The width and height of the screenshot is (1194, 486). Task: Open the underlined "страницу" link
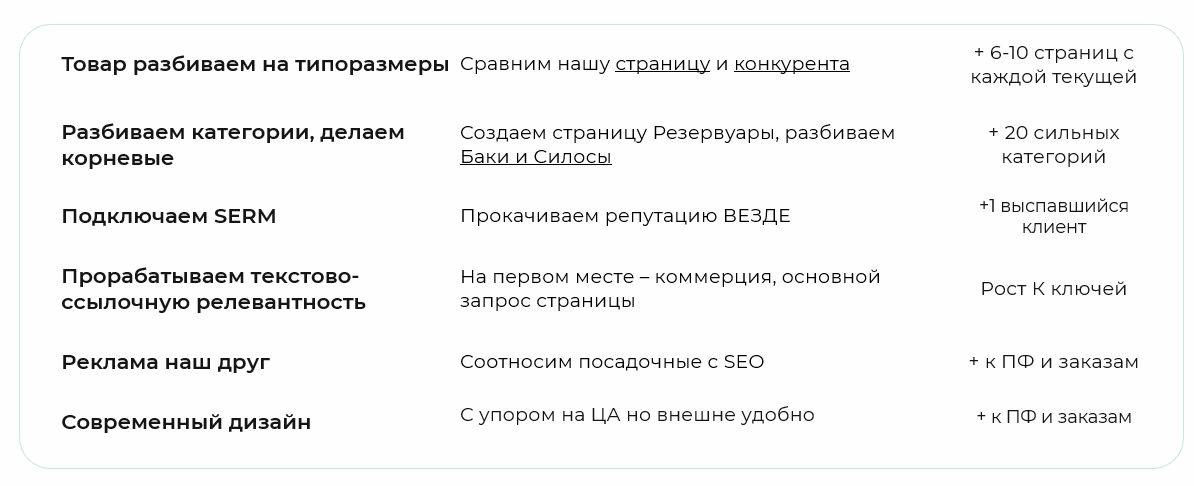coord(662,64)
